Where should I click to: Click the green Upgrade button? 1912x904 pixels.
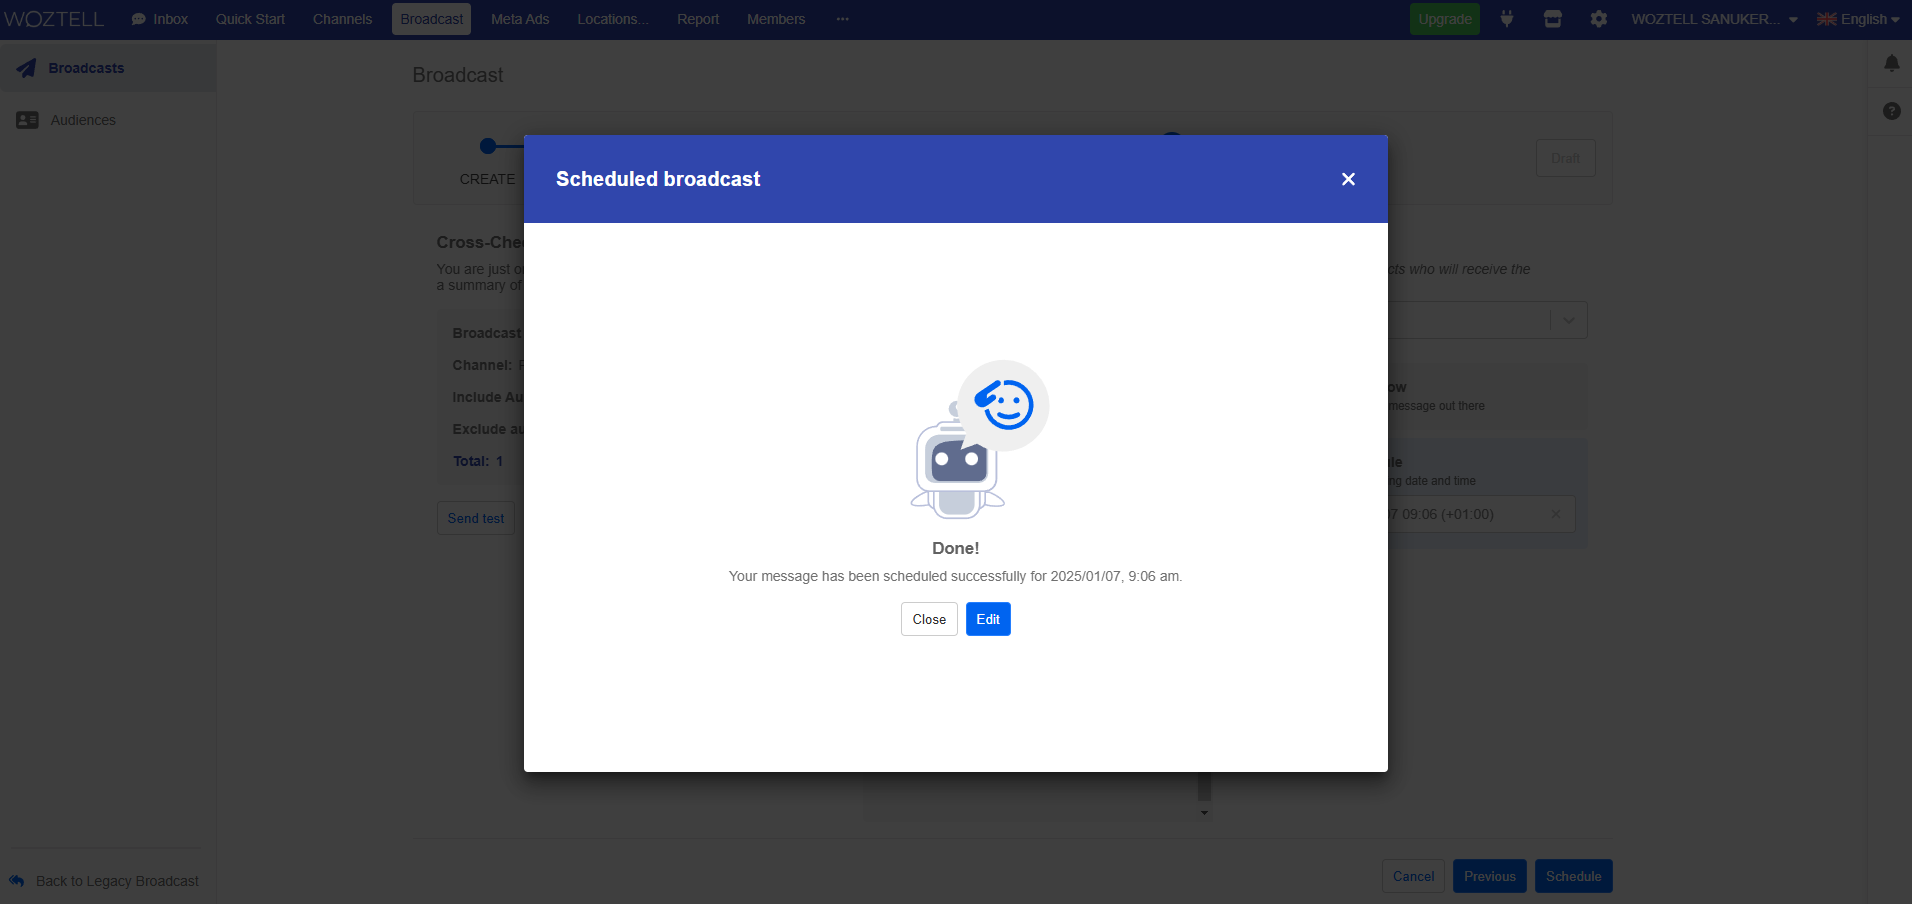coord(1444,19)
